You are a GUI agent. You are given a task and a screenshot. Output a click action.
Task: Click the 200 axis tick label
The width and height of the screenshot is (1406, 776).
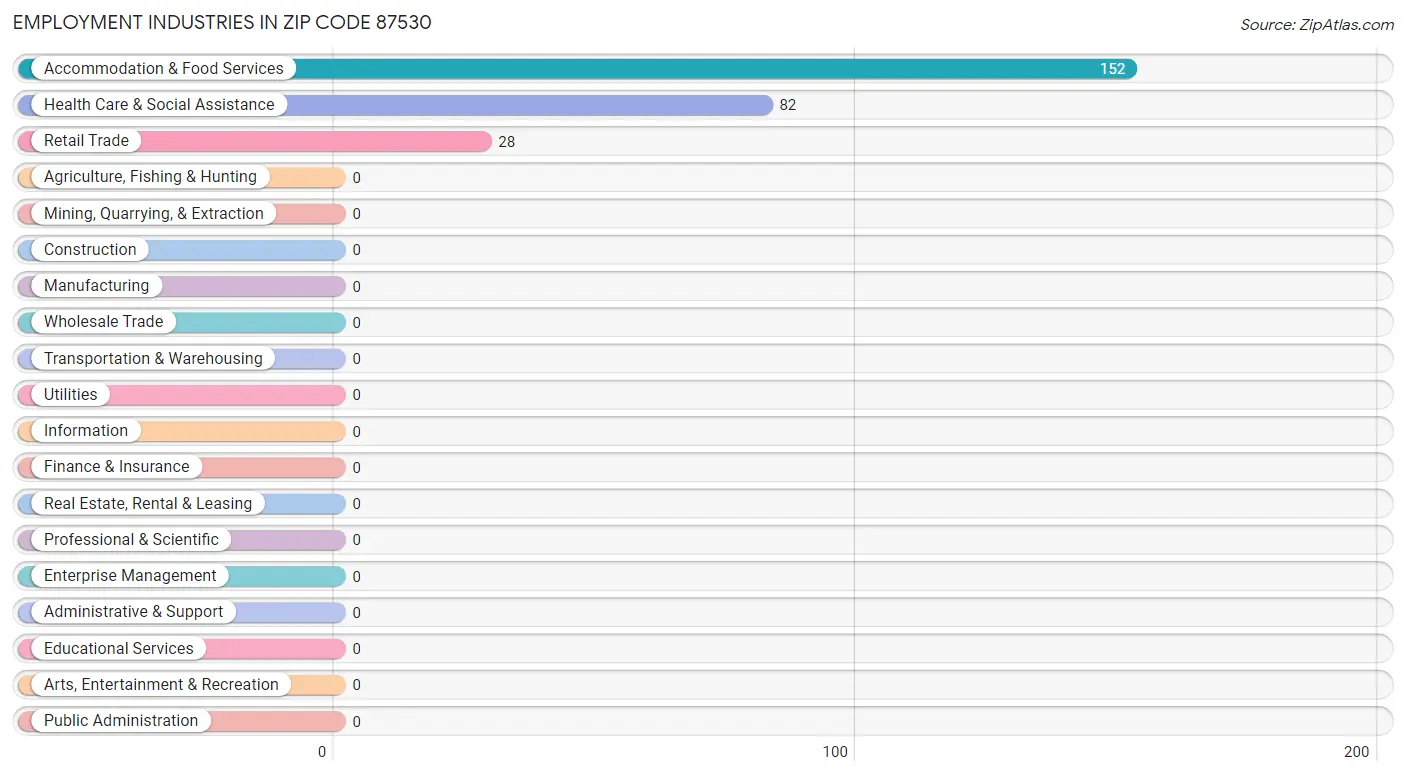[1357, 752]
